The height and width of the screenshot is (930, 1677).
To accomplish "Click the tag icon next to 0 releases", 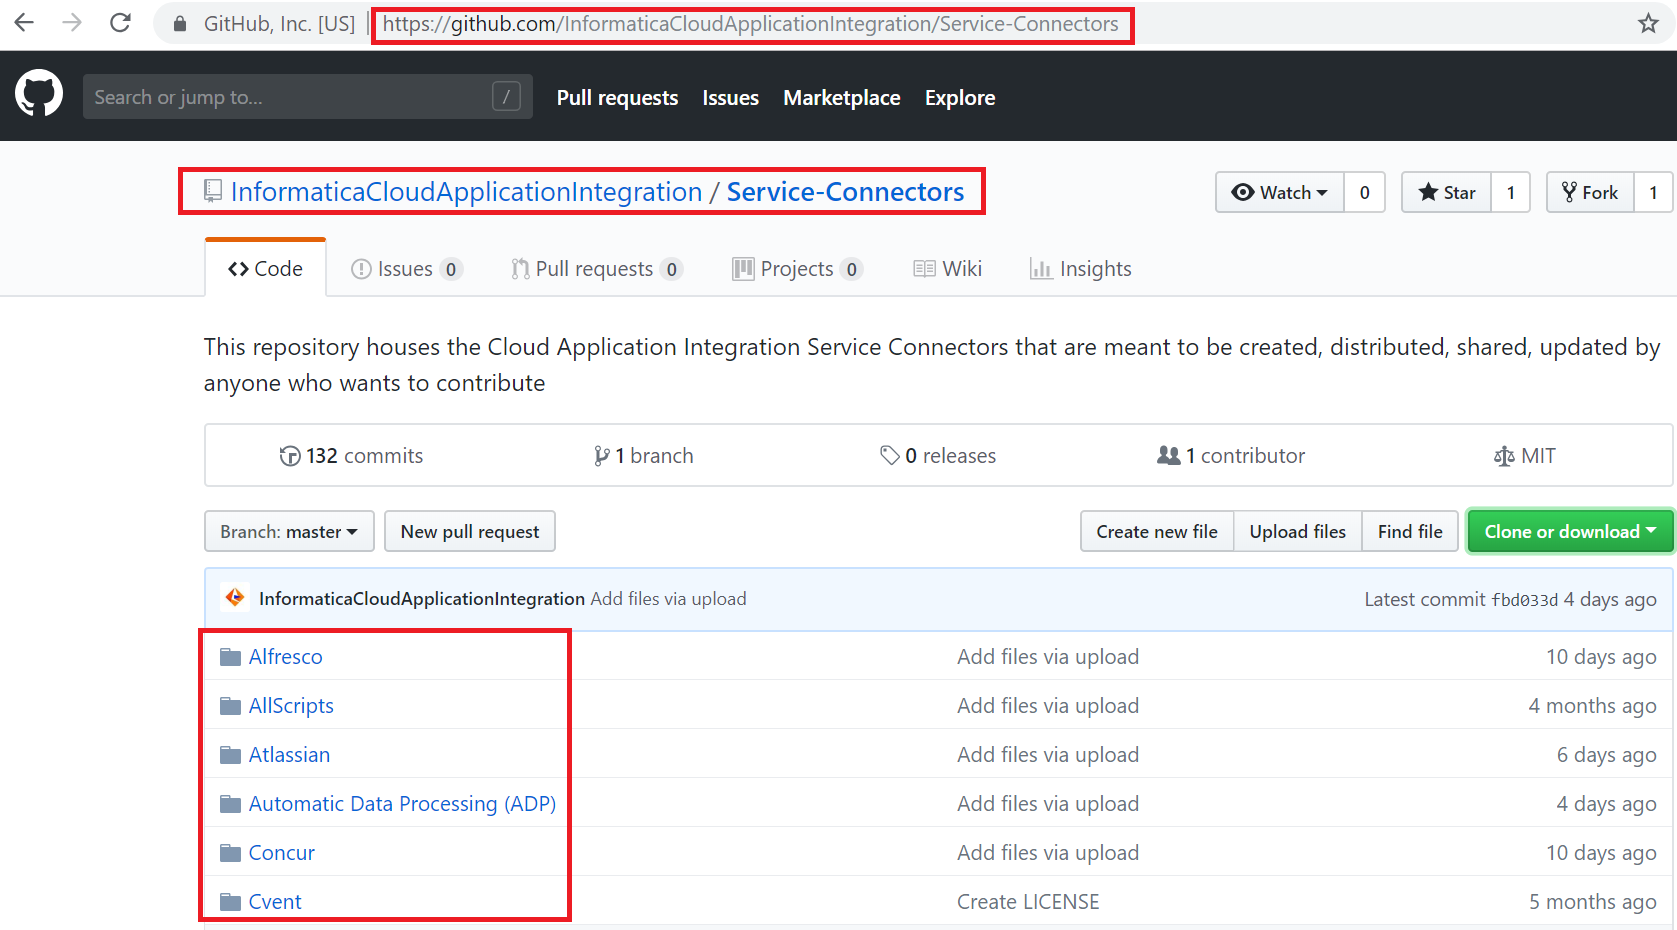I will point(889,456).
